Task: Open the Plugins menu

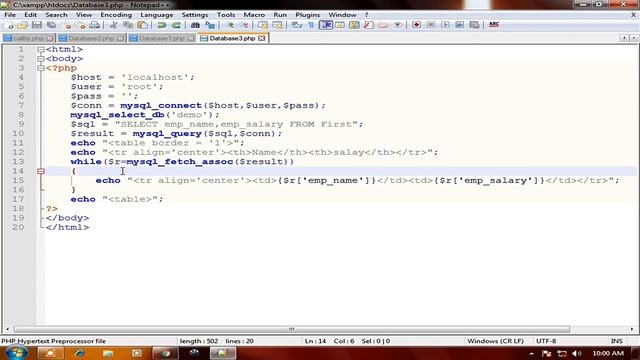Action: click(x=307, y=15)
